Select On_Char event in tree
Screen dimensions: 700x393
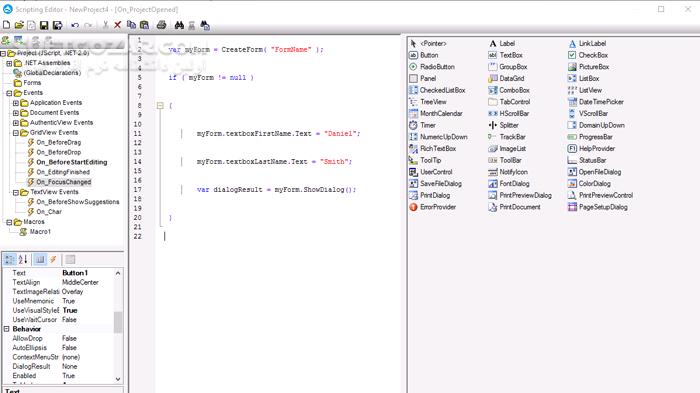[x=49, y=212]
